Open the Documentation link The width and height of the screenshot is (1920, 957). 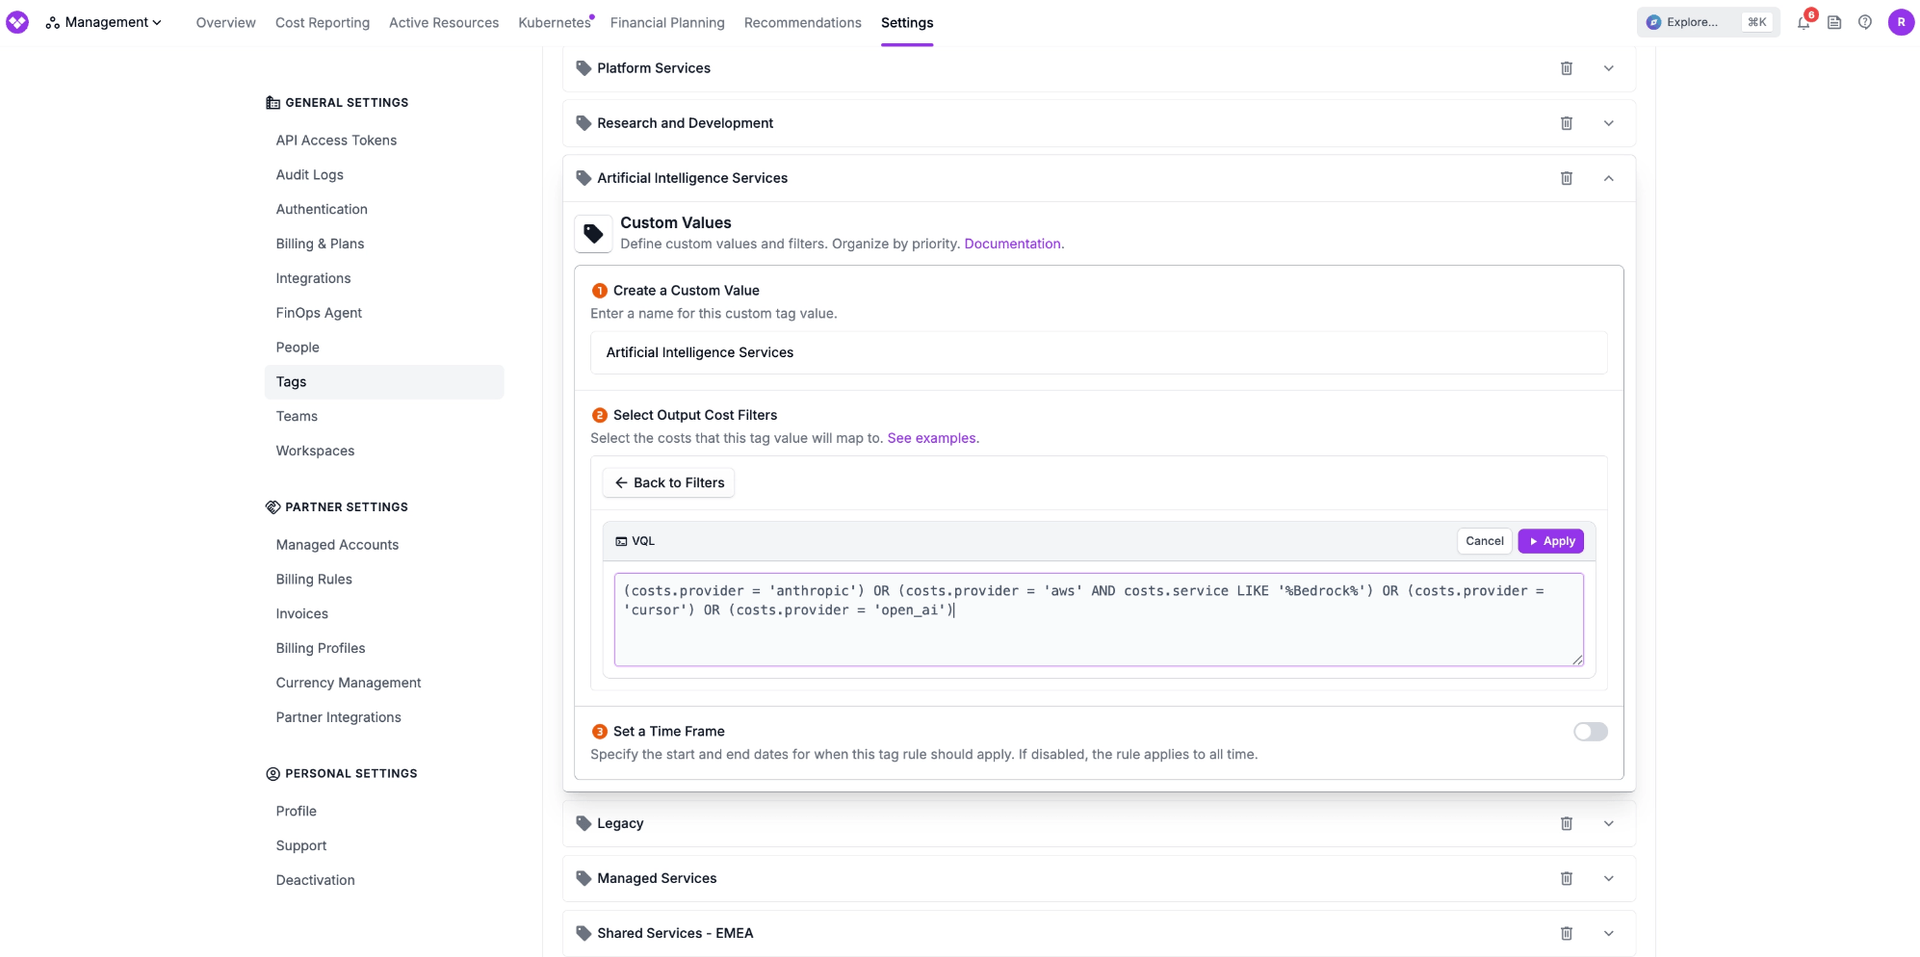tap(1013, 243)
